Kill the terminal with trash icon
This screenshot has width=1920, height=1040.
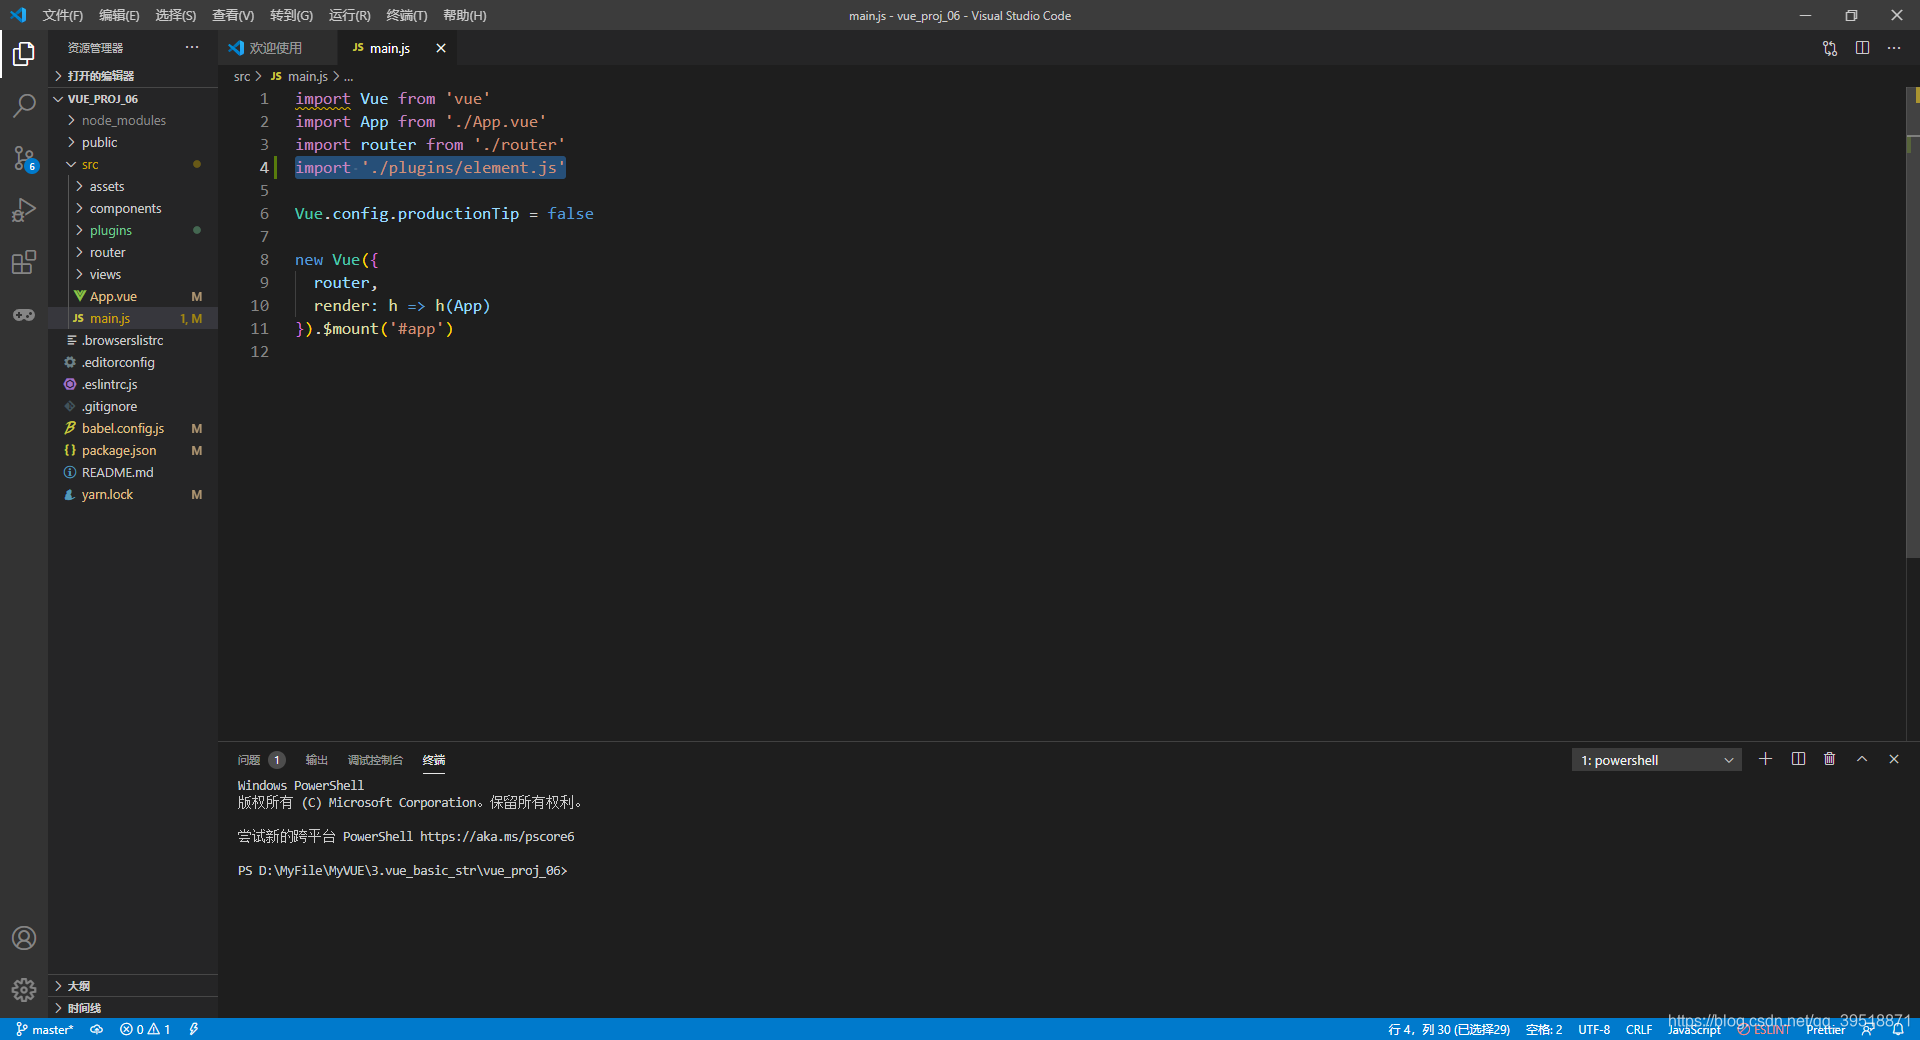point(1830,759)
